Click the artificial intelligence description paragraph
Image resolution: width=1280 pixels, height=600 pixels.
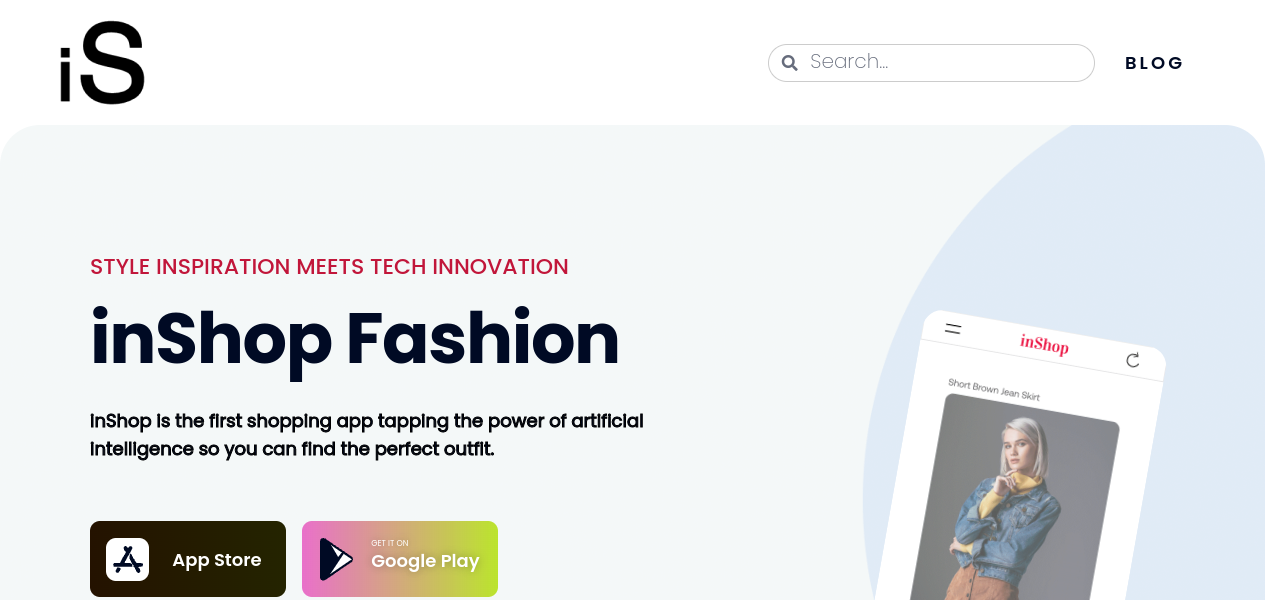[x=366, y=435]
